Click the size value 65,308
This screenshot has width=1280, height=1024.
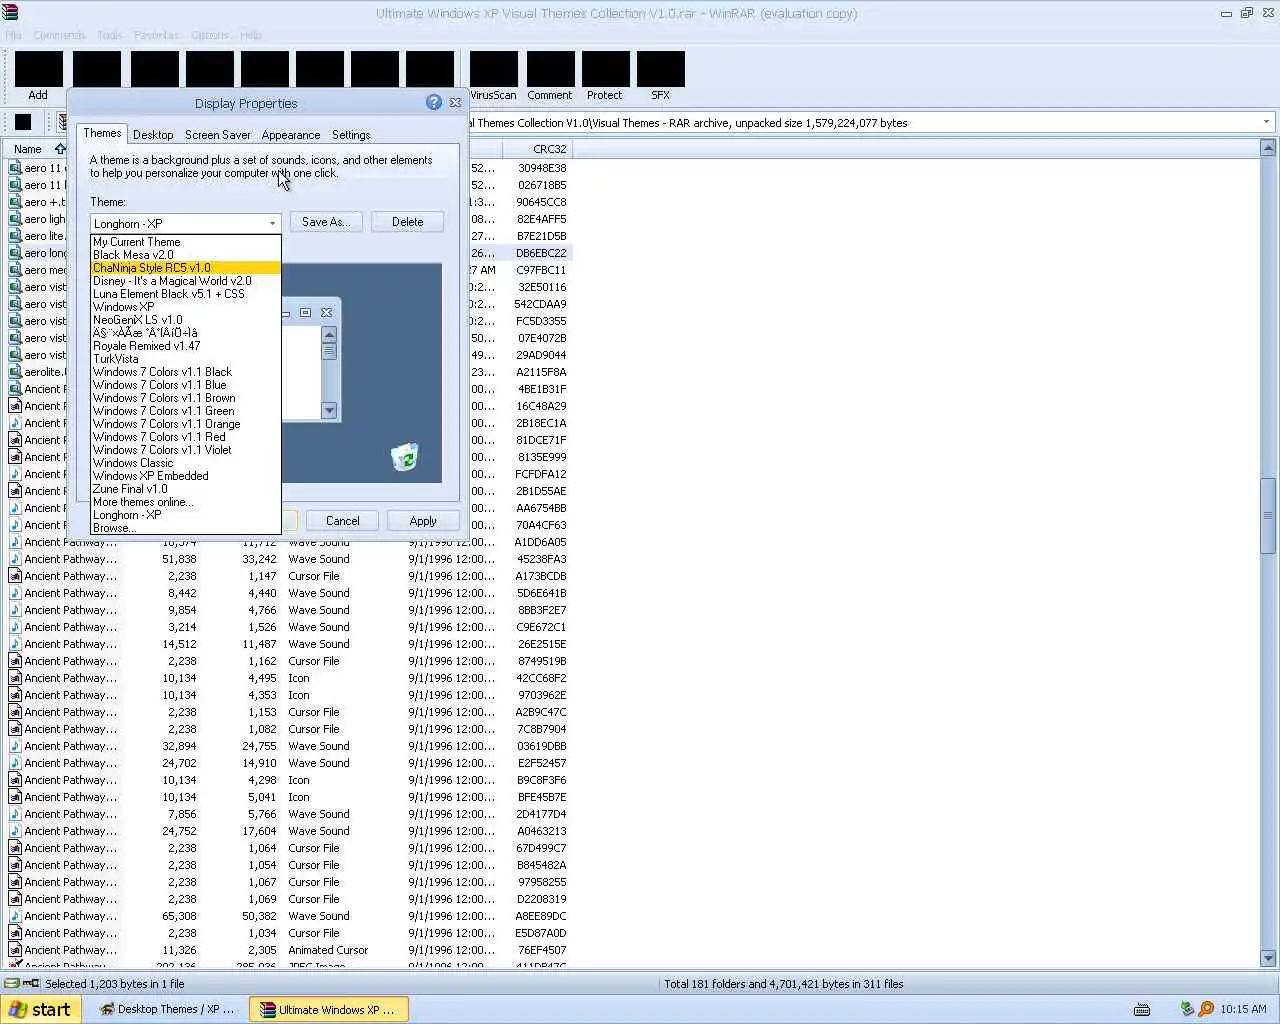pyautogui.click(x=179, y=916)
